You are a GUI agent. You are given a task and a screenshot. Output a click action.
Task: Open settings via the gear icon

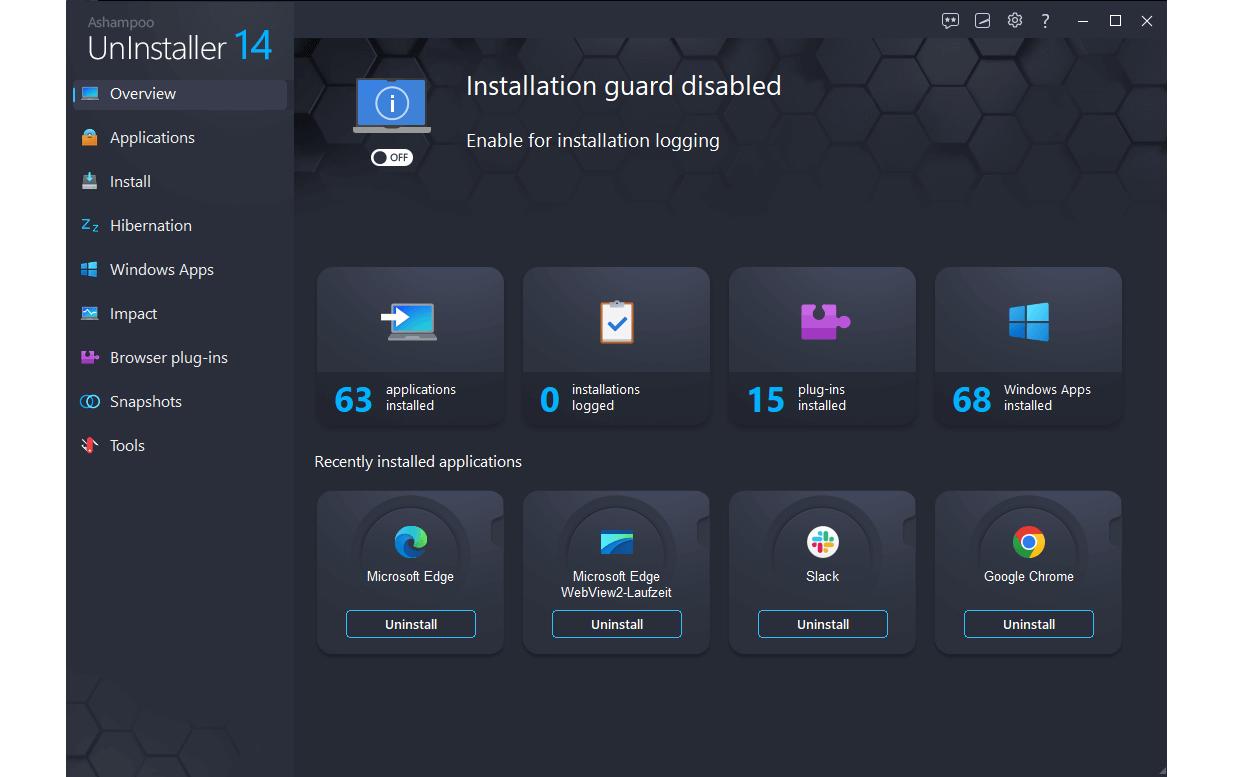point(1015,20)
